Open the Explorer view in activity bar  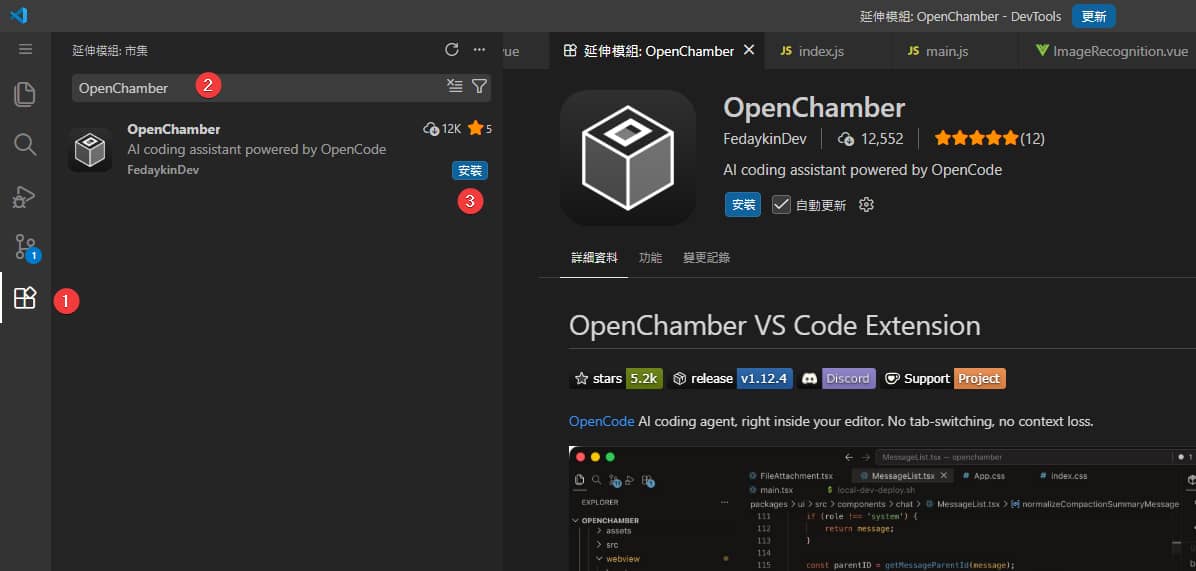point(25,94)
